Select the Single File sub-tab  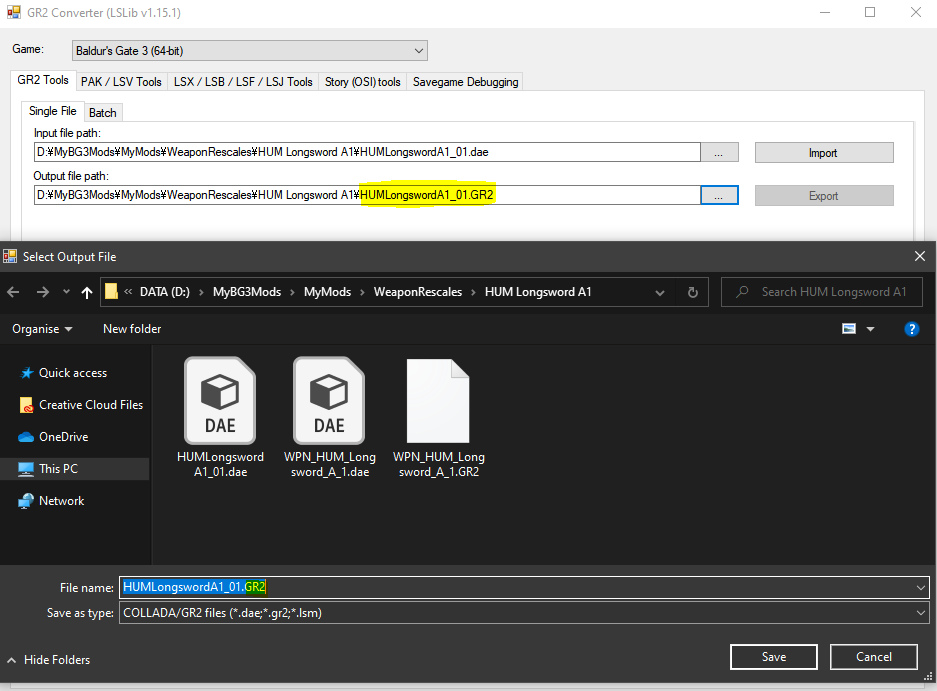[53, 111]
